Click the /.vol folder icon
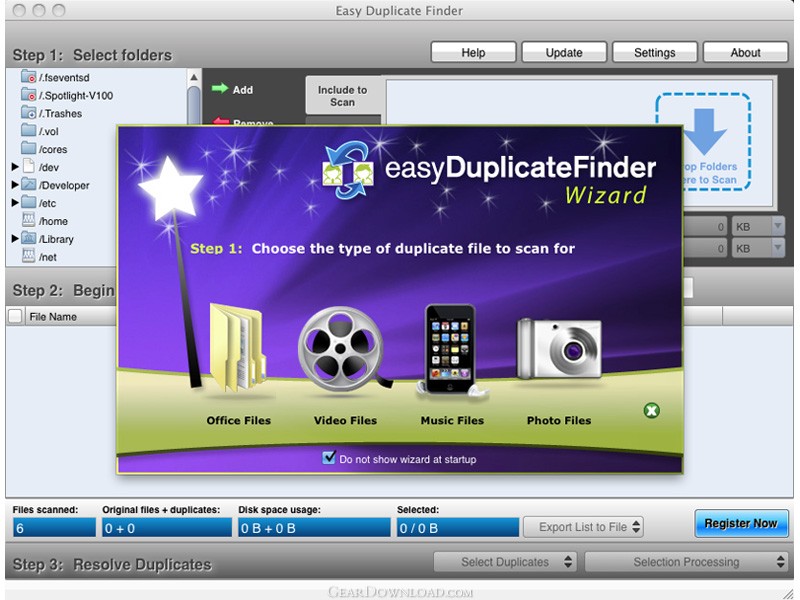This screenshot has height=600, width=800. [29, 131]
